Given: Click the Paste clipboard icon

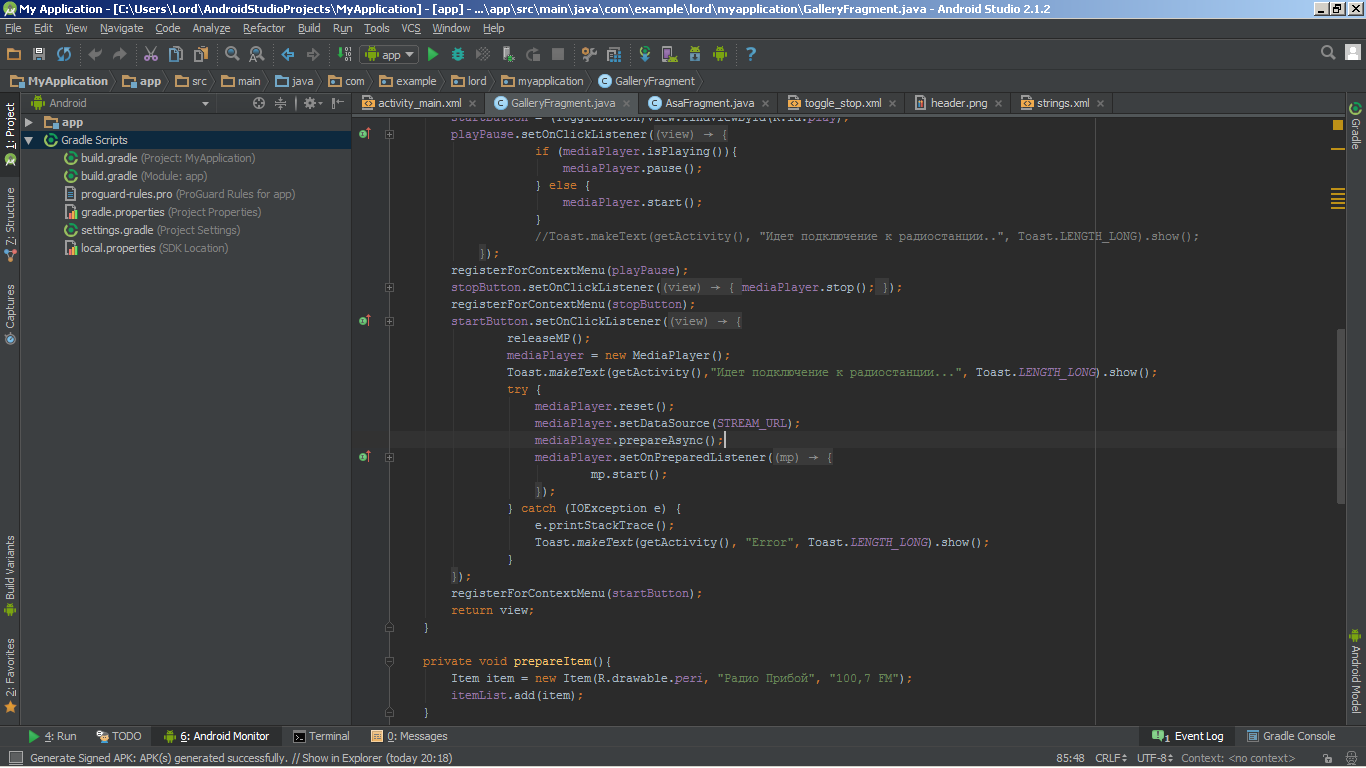Looking at the screenshot, I should (x=201, y=54).
